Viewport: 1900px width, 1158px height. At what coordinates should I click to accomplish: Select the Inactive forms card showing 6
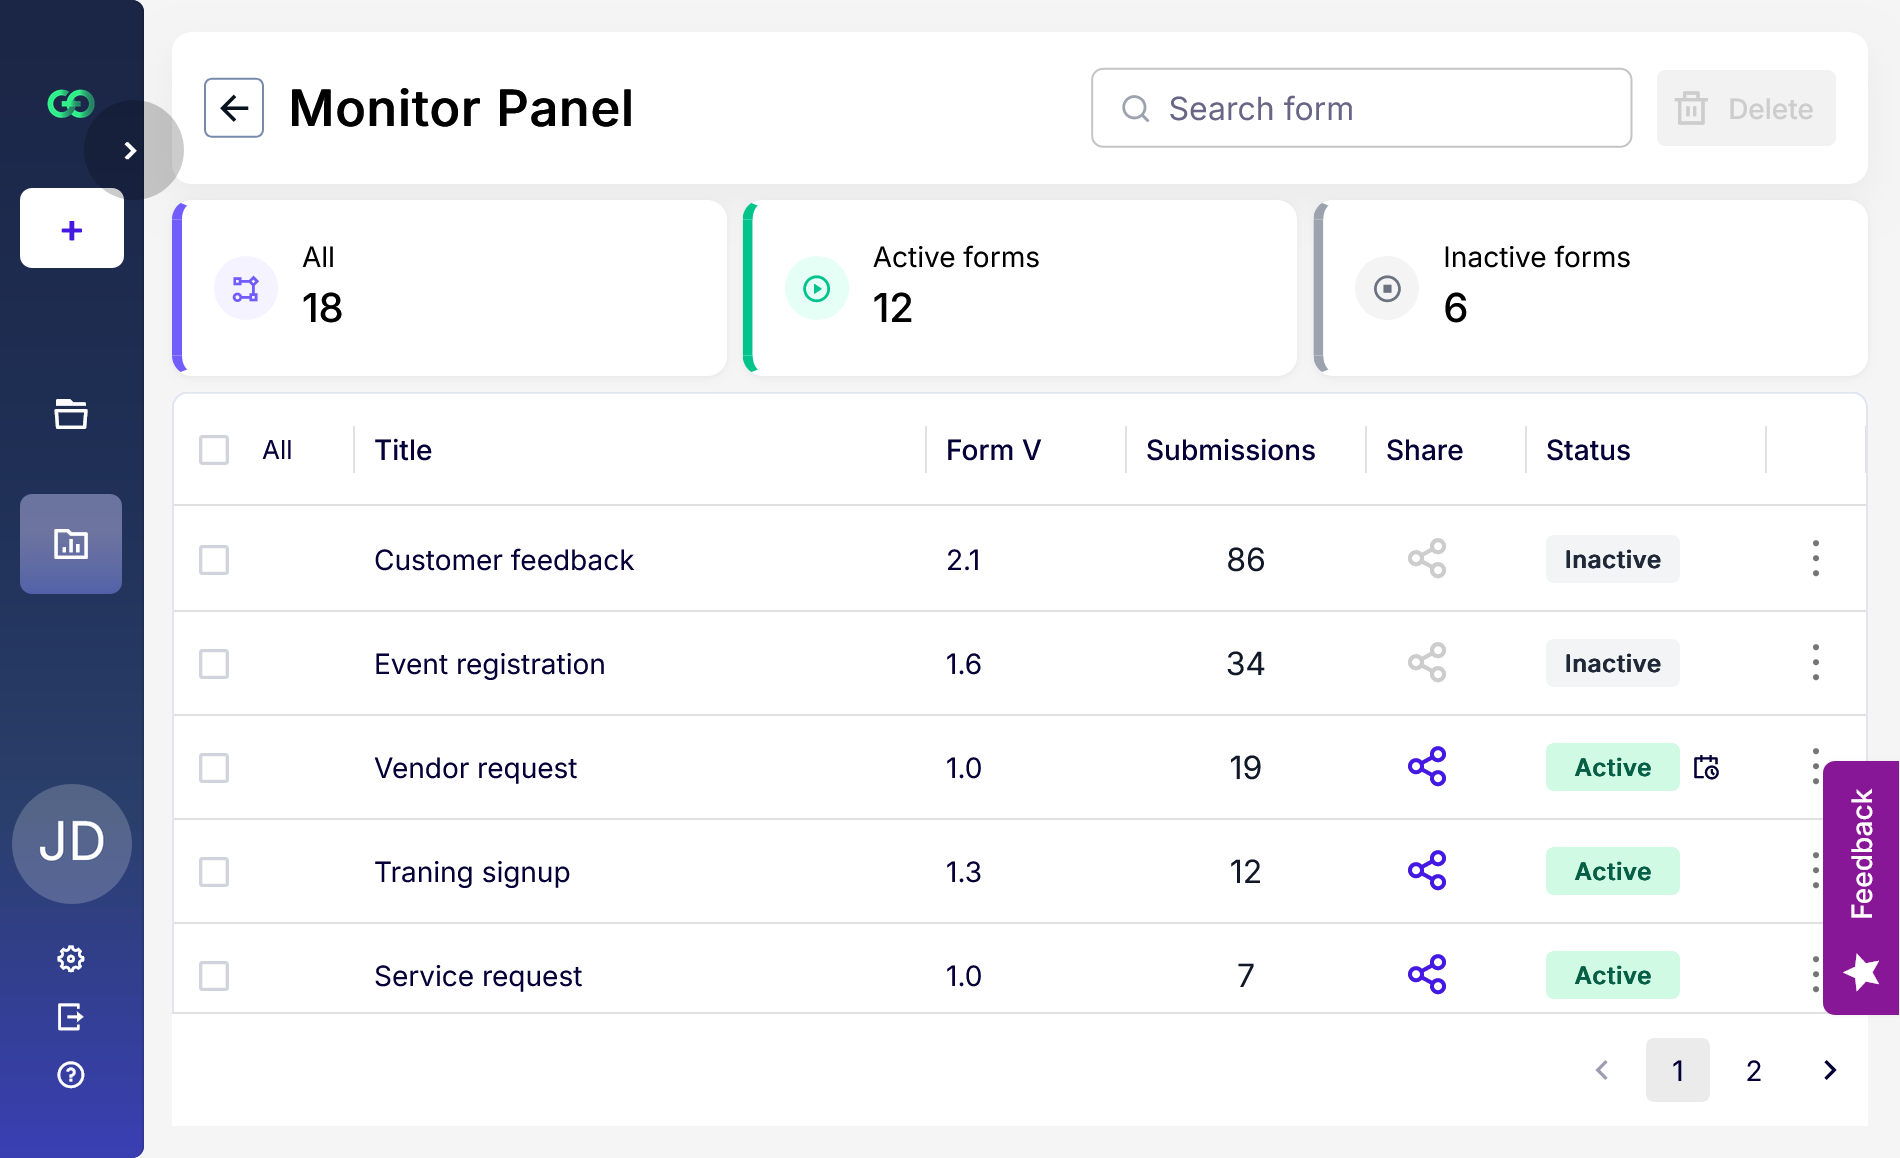point(1590,288)
